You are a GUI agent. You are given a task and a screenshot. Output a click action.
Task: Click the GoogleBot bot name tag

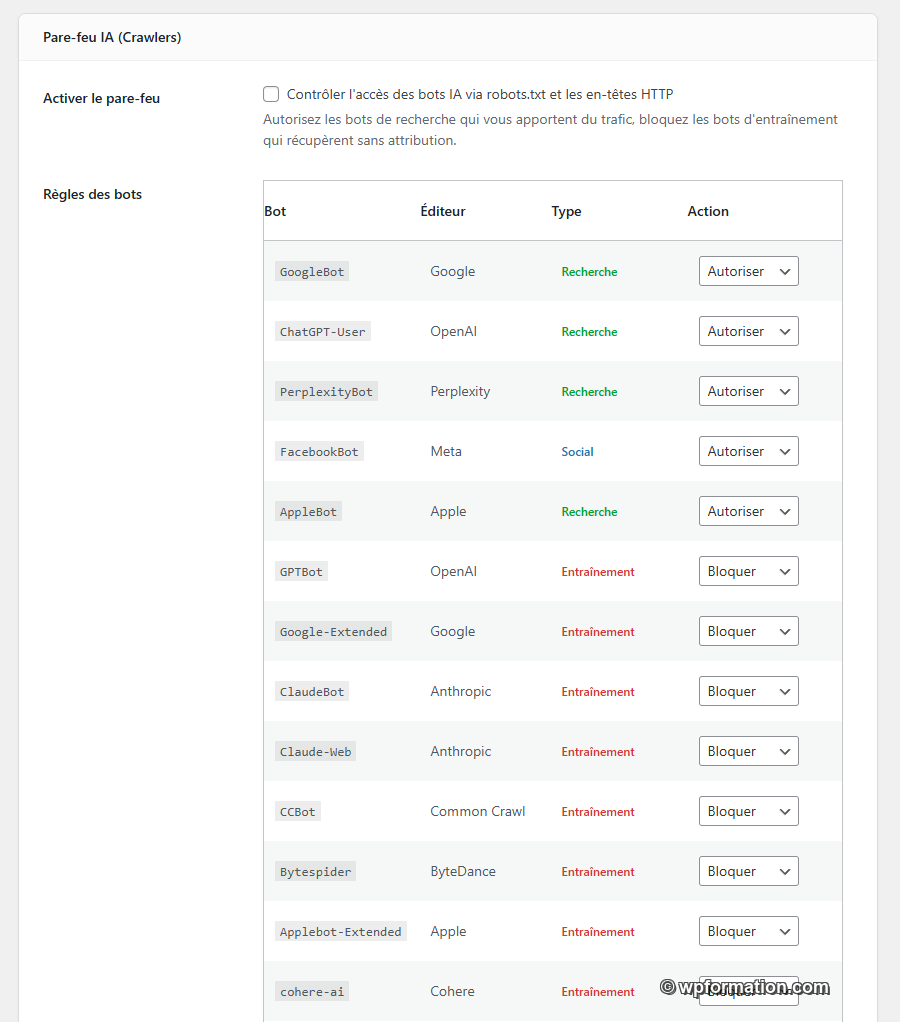tap(312, 272)
